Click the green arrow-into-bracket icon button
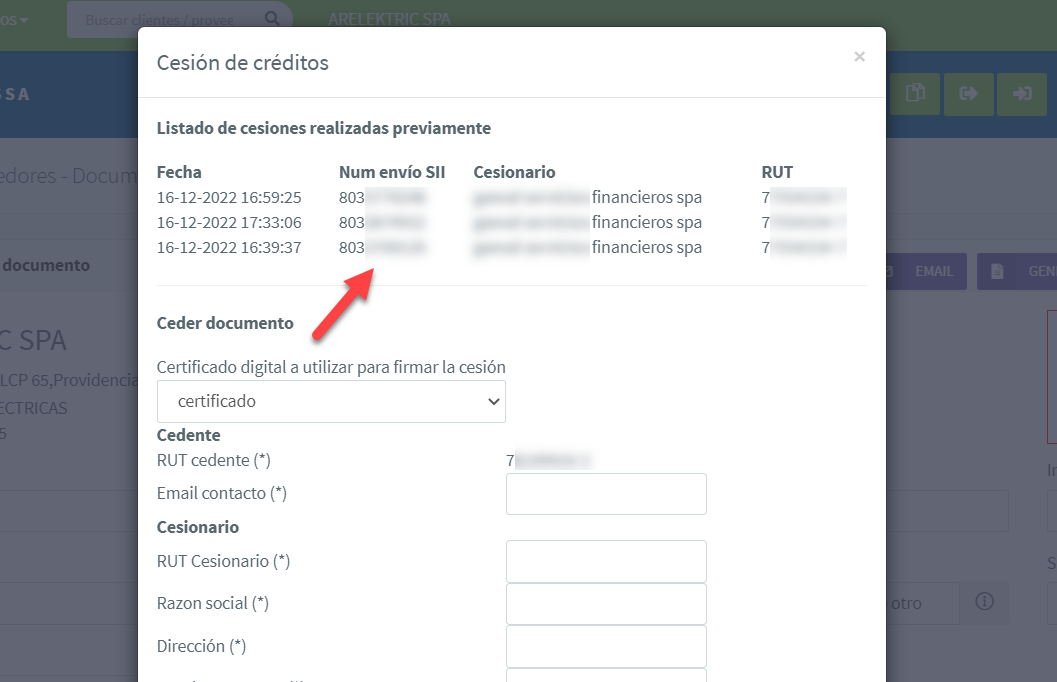This screenshot has width=1057, height=682. coord(1022,94)
